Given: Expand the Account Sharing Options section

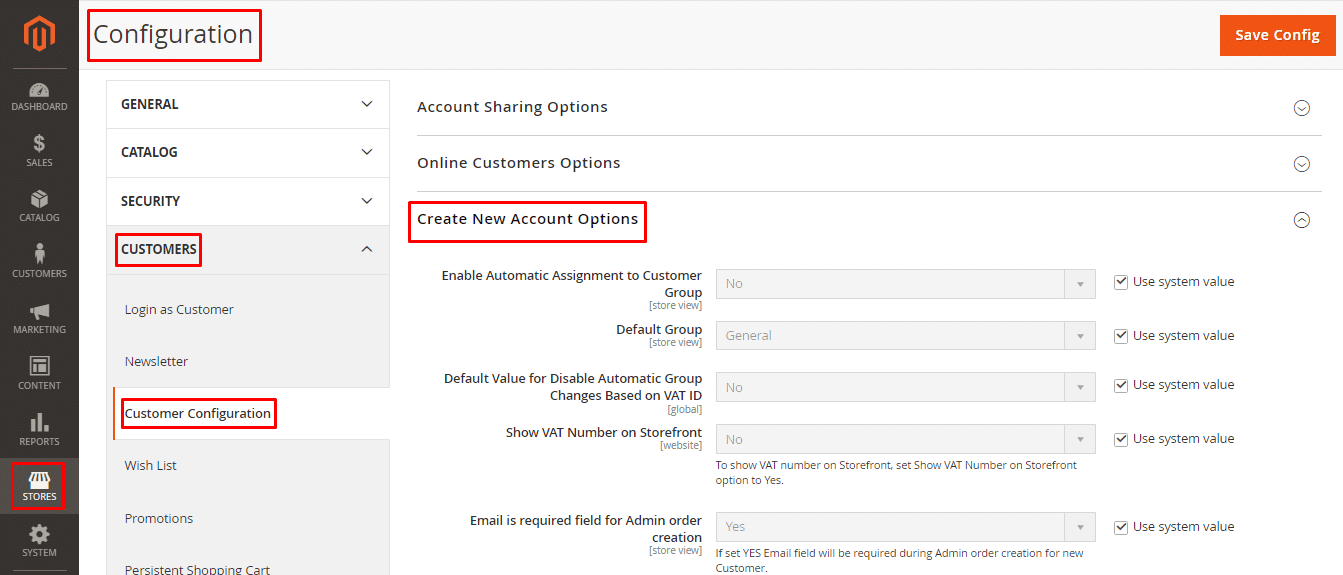Looking at the screenshot, I should click(x=1301, y=108).
